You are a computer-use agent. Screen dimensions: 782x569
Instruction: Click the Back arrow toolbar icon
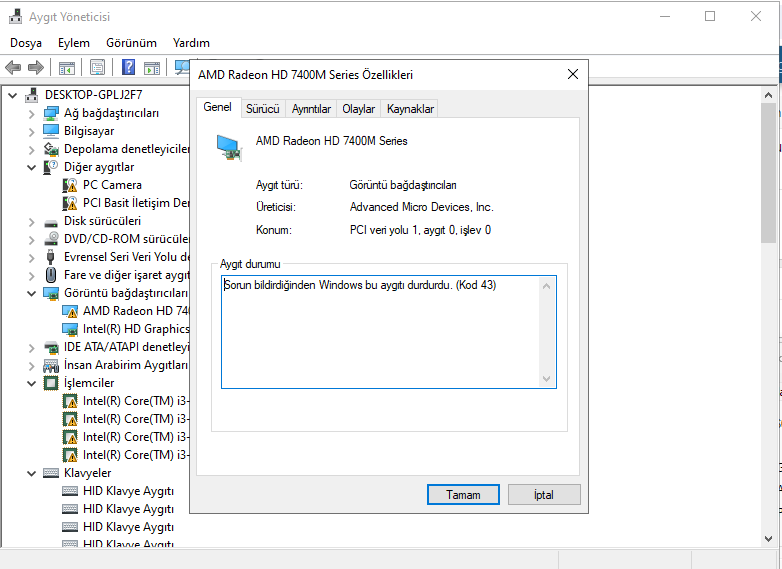(x=13, y=67)
